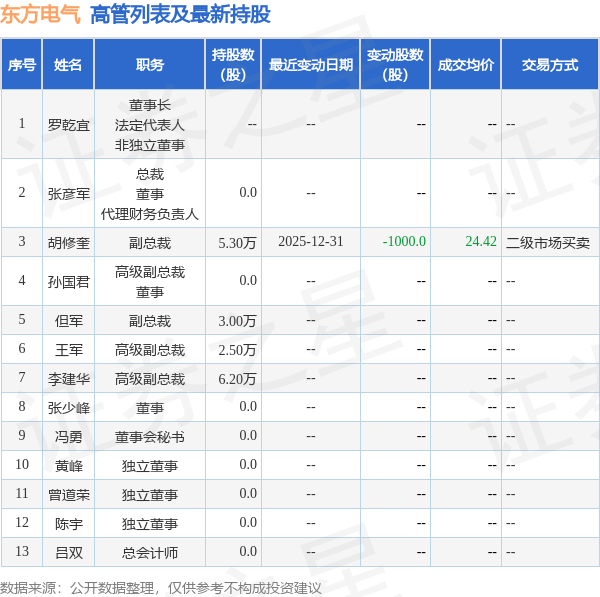The height and width of the screenshot is (597, 600).
Task: Click 高级副总裁 in 孙国君's row
Action: (150, 272)
